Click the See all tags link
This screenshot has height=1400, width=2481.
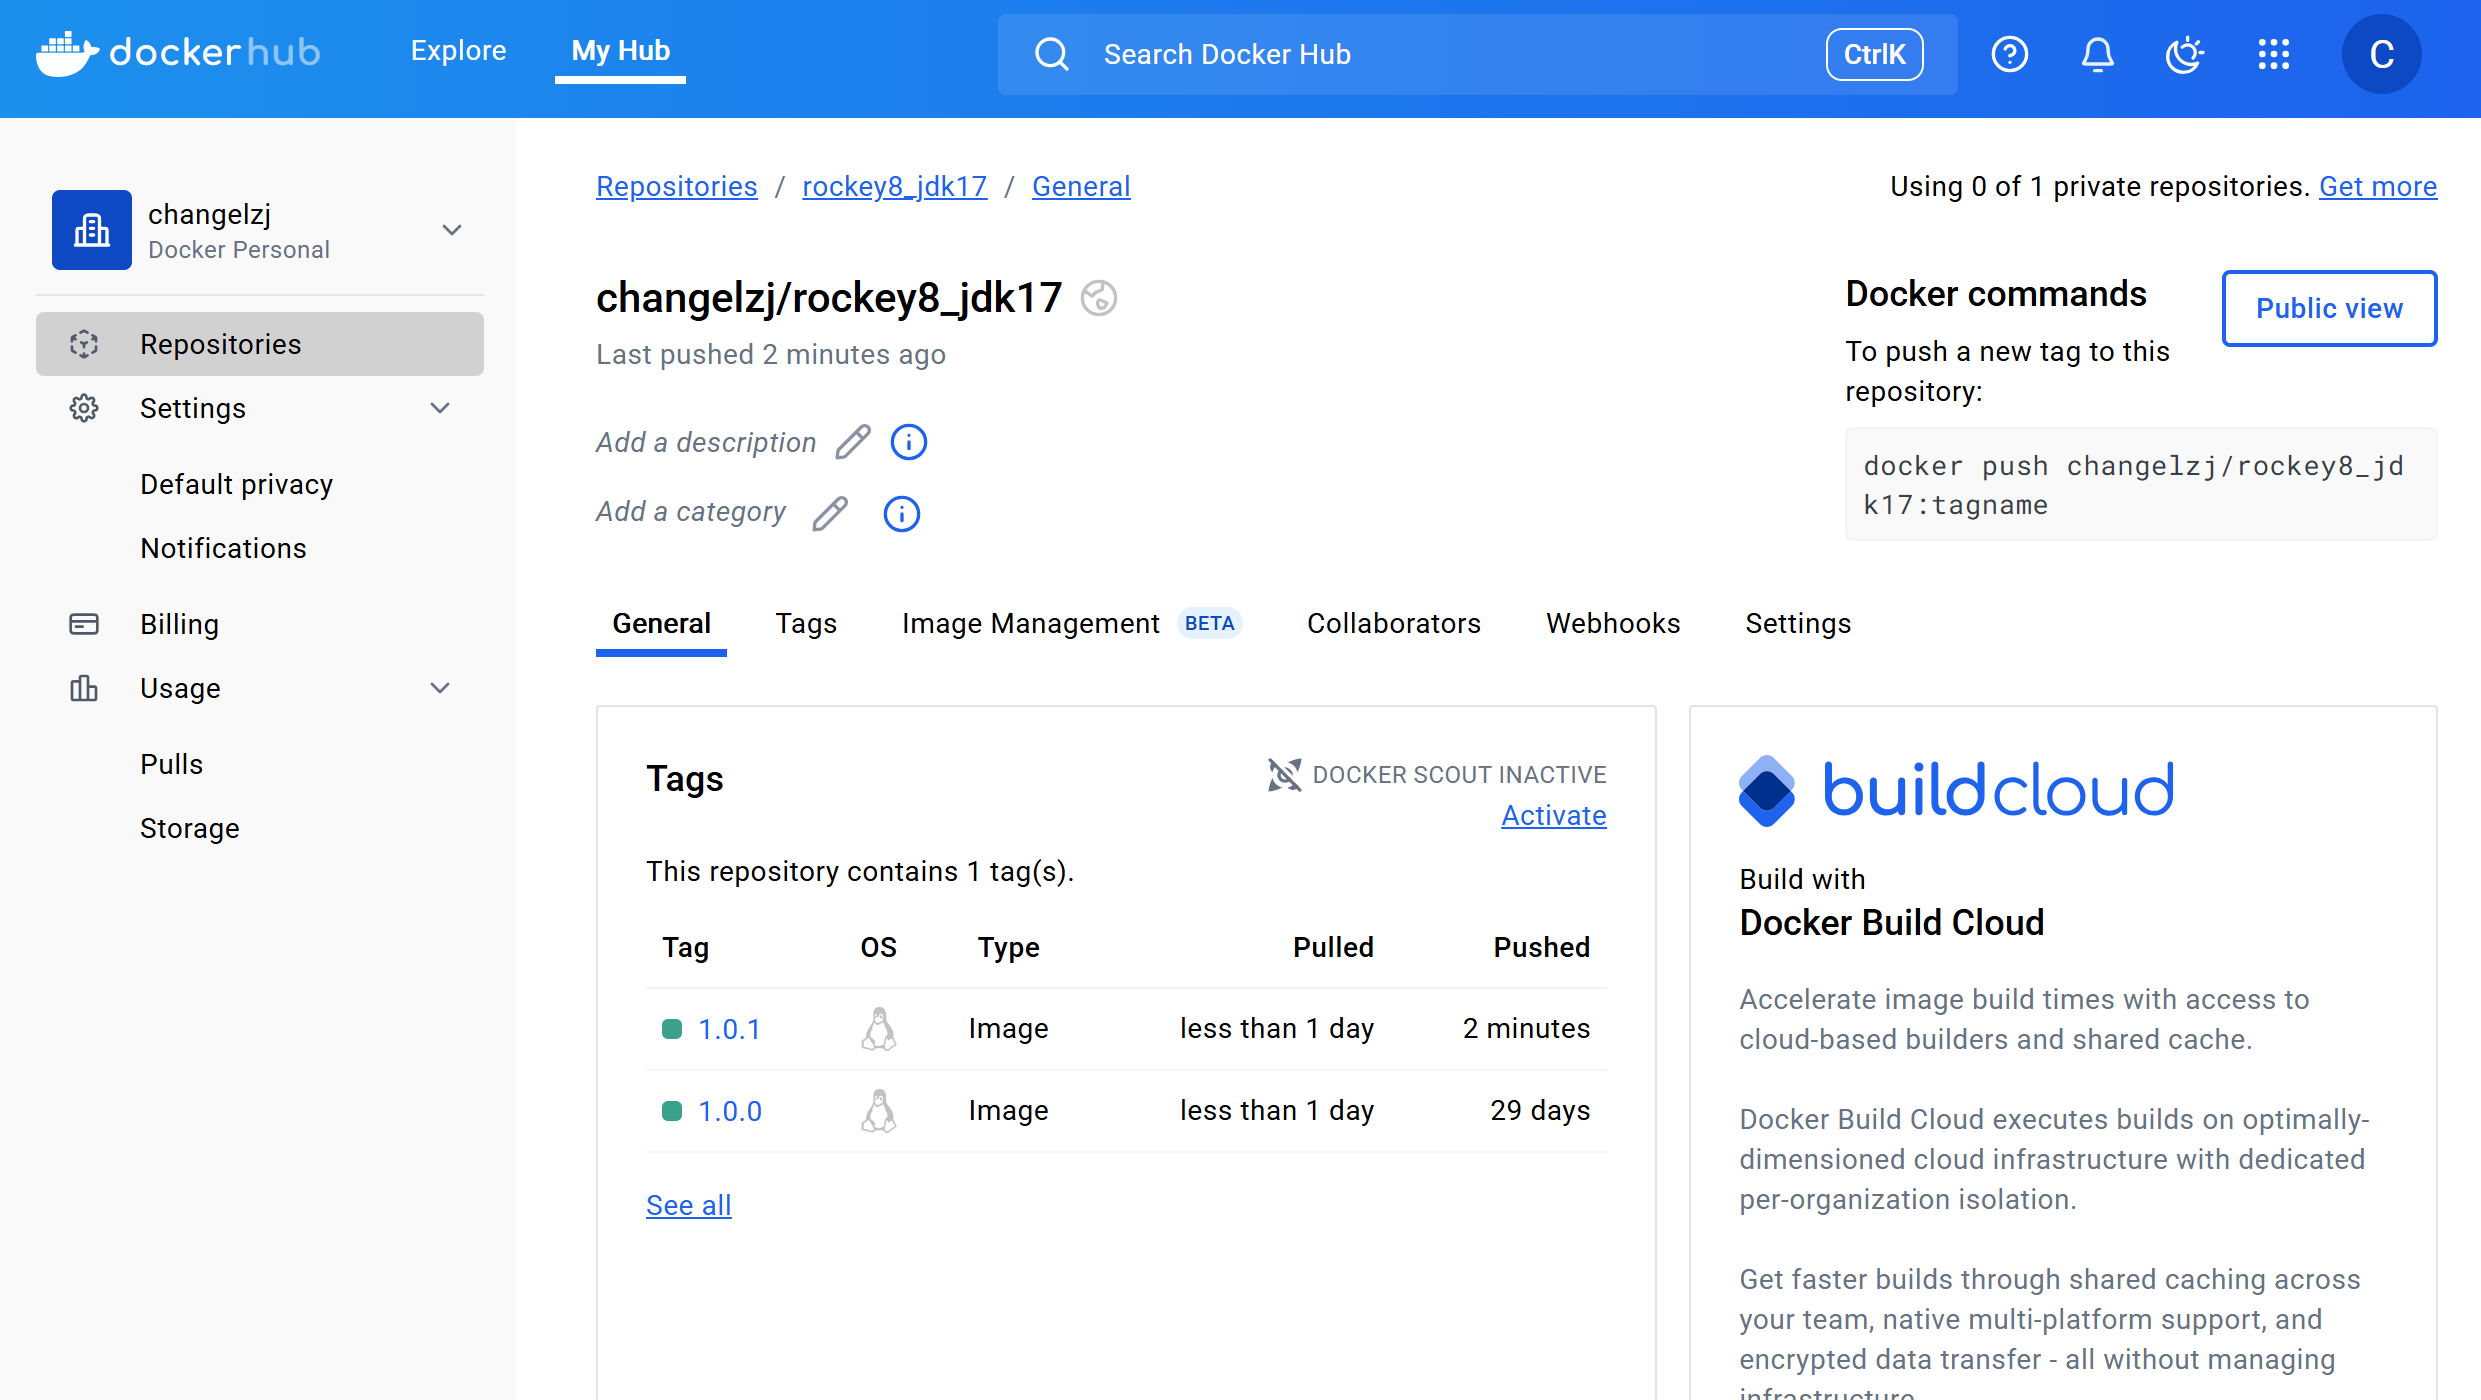689,1205
